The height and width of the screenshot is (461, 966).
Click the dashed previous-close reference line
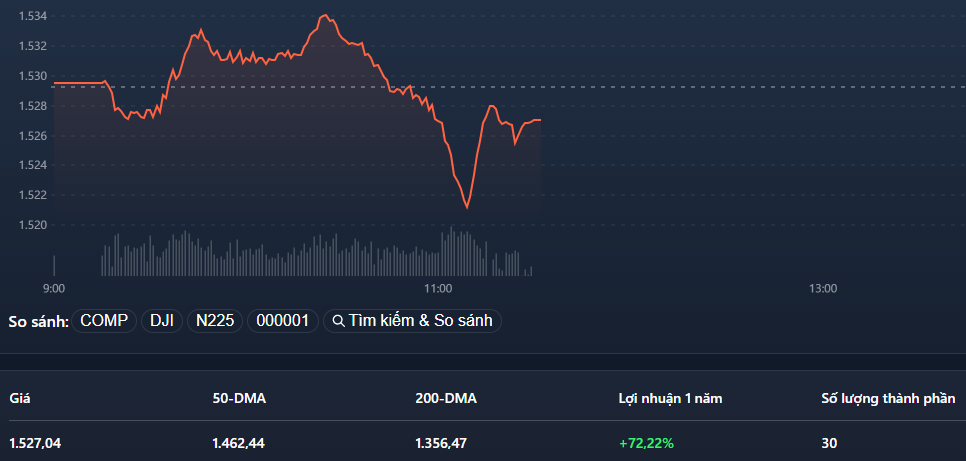(700, 87)
